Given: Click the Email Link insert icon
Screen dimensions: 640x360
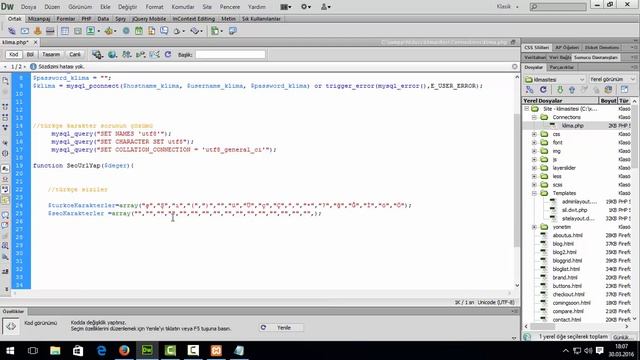Looking at the screenshot, I should 25,31.
